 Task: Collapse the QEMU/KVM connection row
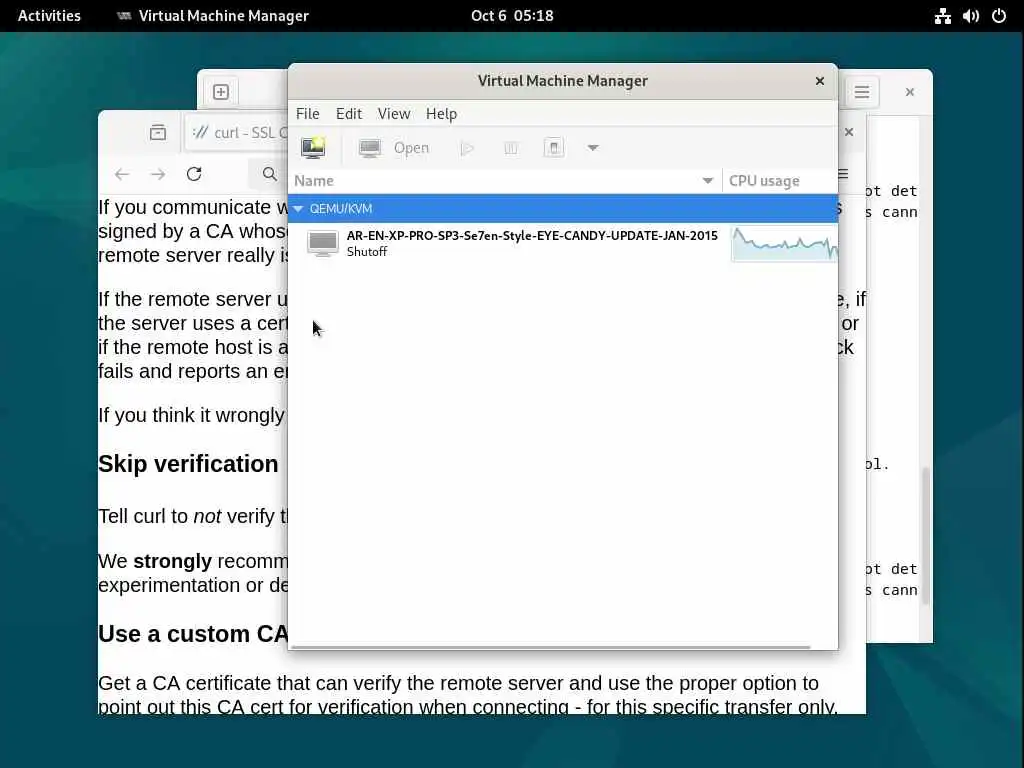point(298,208)
